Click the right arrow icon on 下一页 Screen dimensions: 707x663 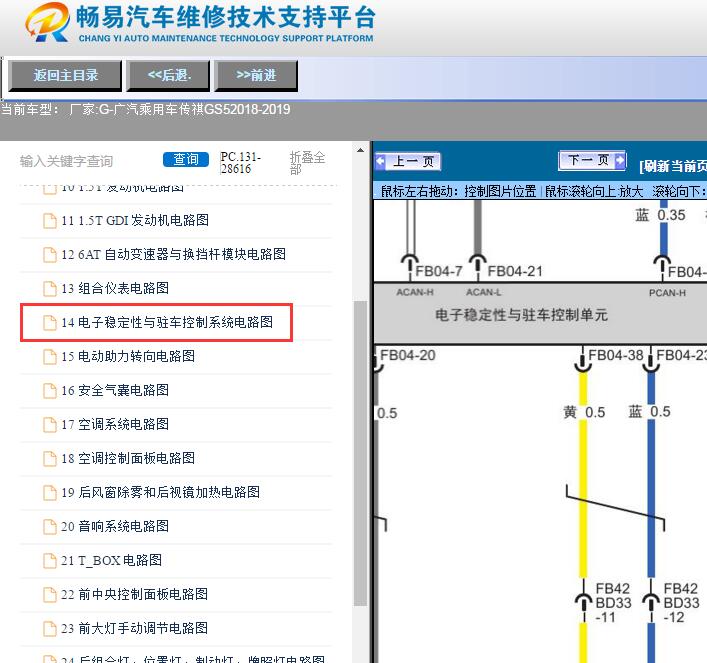(x=620, y=160)
